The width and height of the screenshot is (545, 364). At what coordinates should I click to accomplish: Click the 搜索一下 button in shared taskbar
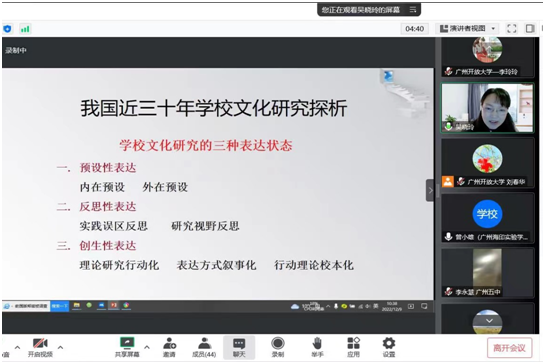[x=60, y=306]
